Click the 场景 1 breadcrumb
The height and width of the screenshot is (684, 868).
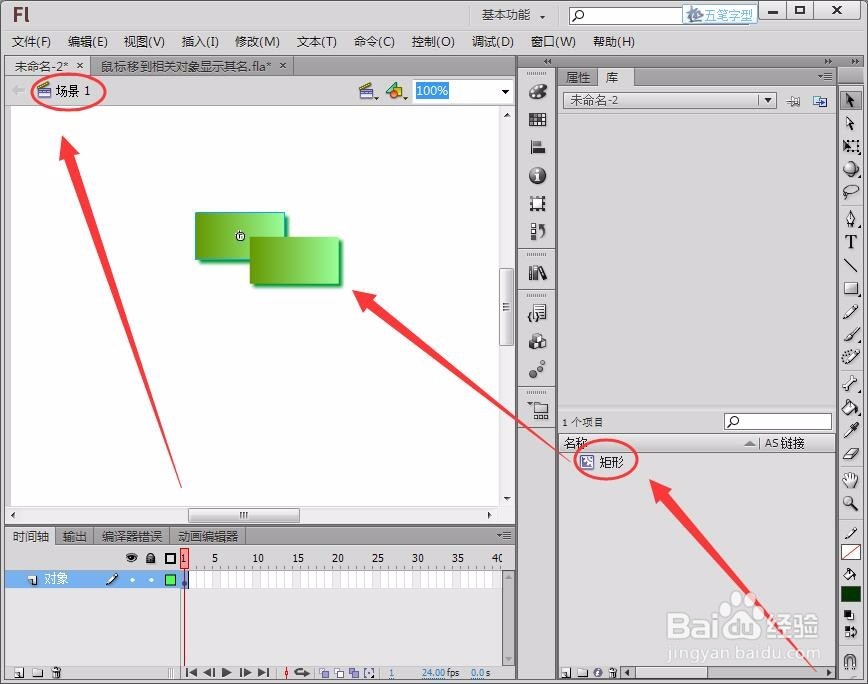click(73, 91)
